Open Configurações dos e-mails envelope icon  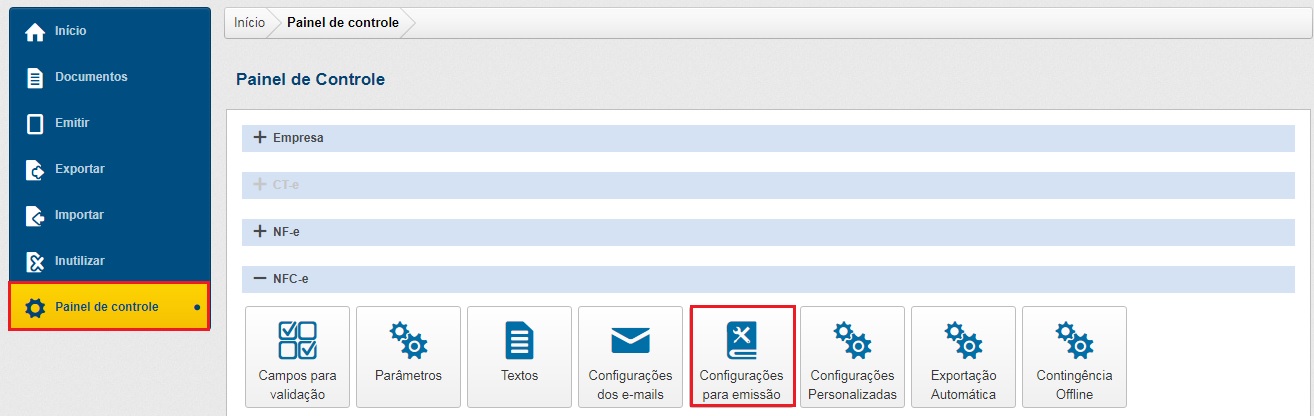point(630,341)
